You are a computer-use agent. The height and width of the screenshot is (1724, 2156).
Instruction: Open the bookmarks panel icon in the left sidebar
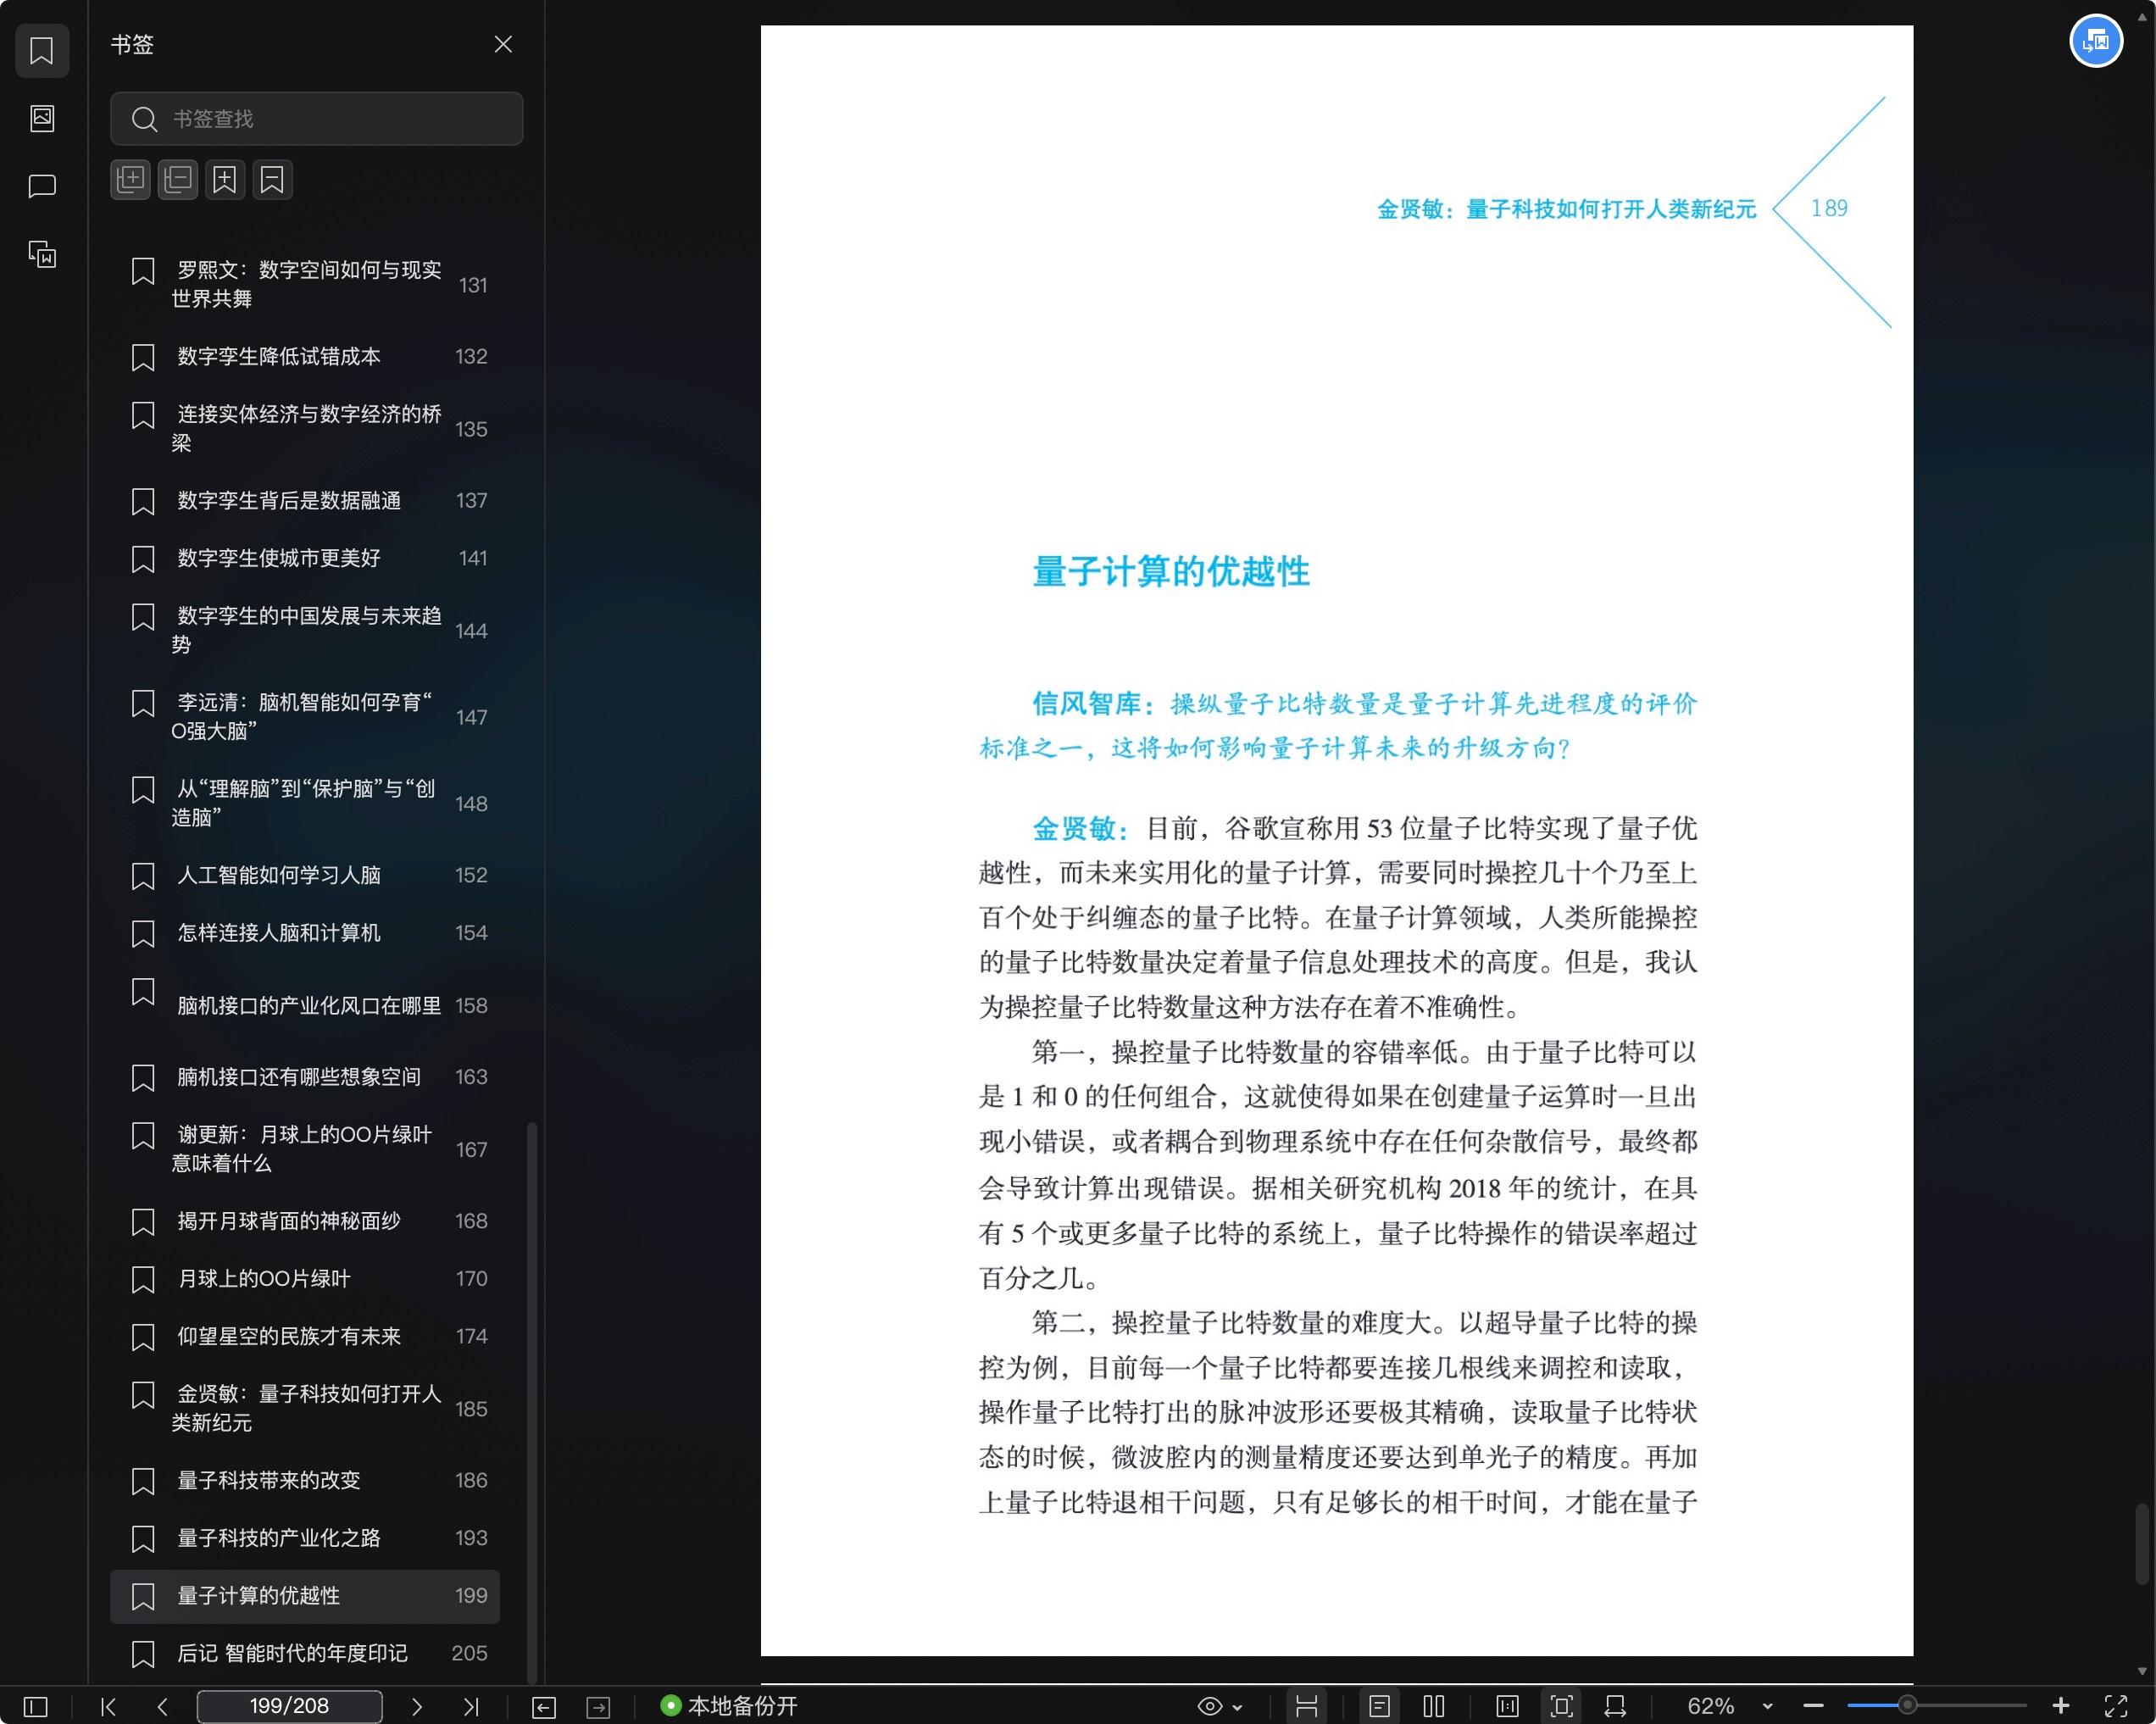click(42, 50)
